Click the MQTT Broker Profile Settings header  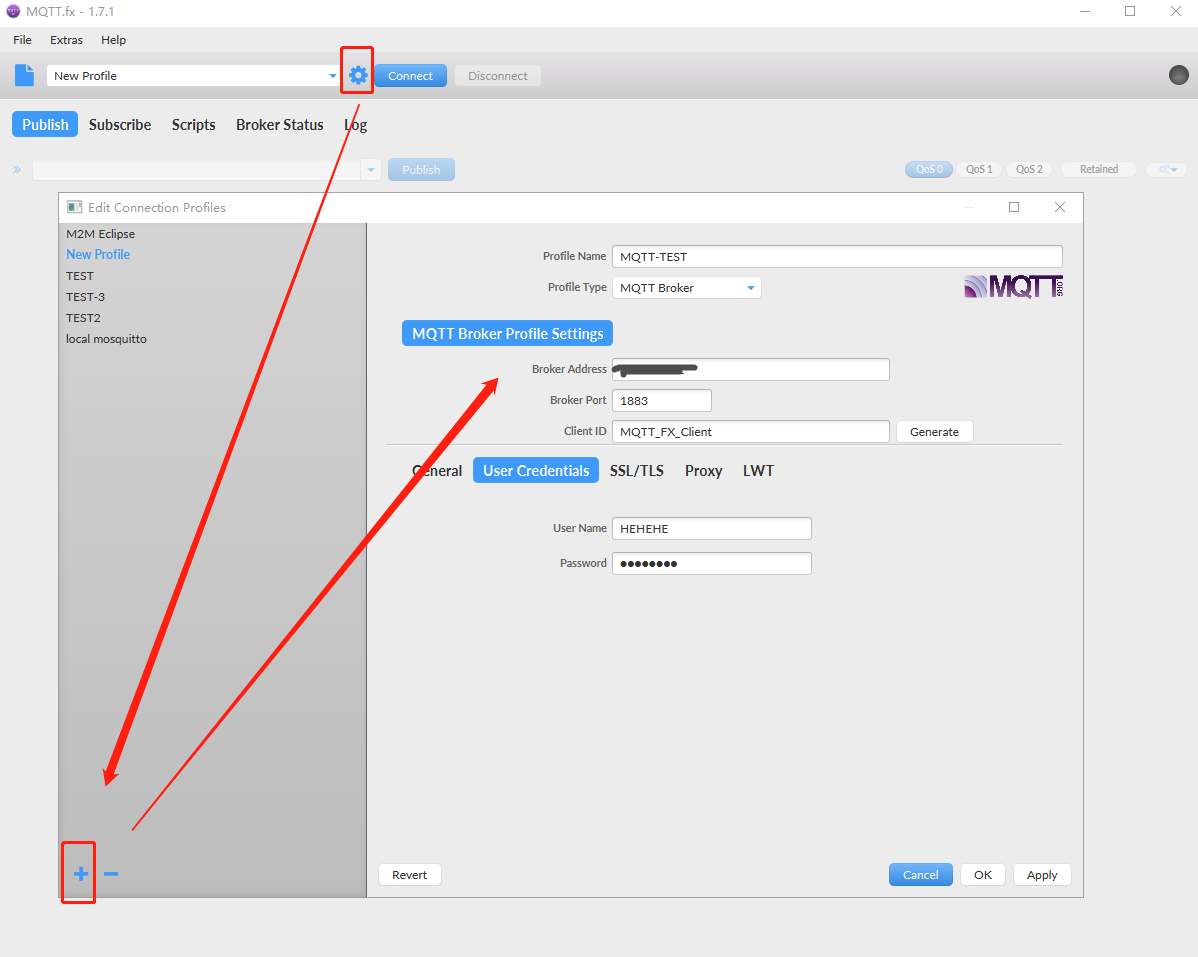click(x=507, y=333)
